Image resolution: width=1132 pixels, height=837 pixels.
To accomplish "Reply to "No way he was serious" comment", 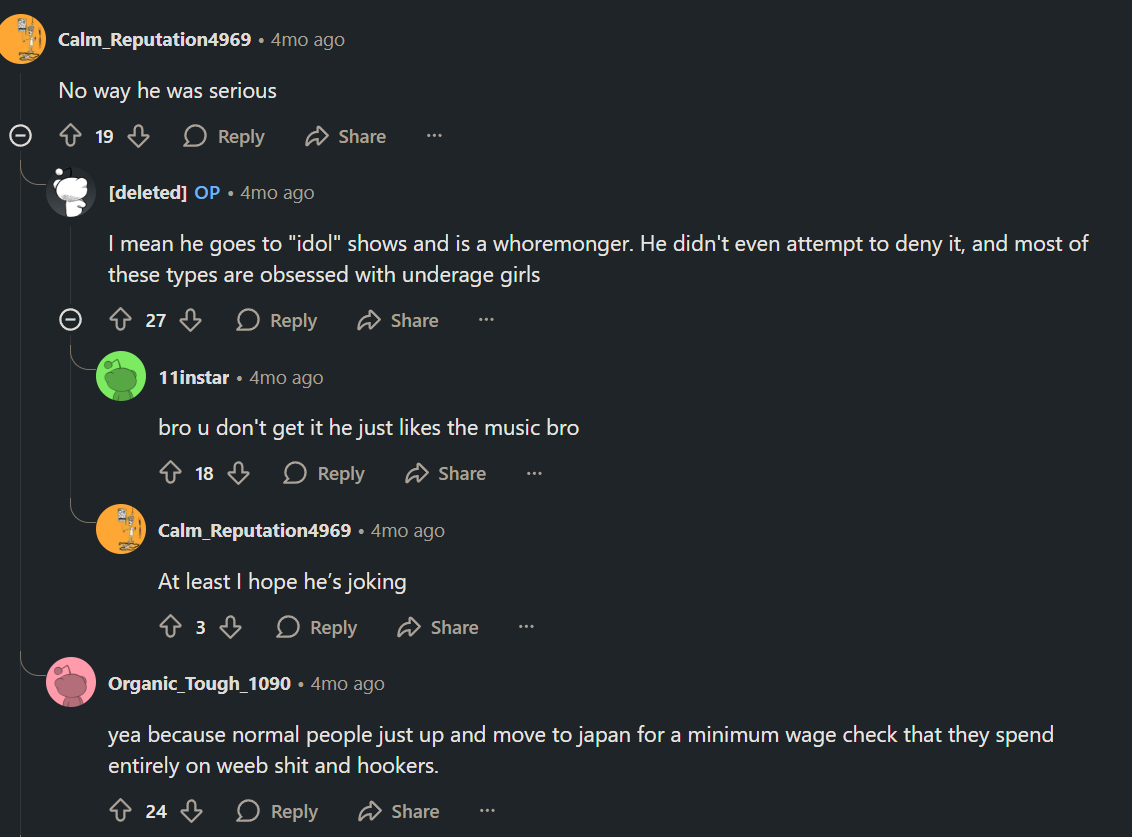I will [224, 136].
